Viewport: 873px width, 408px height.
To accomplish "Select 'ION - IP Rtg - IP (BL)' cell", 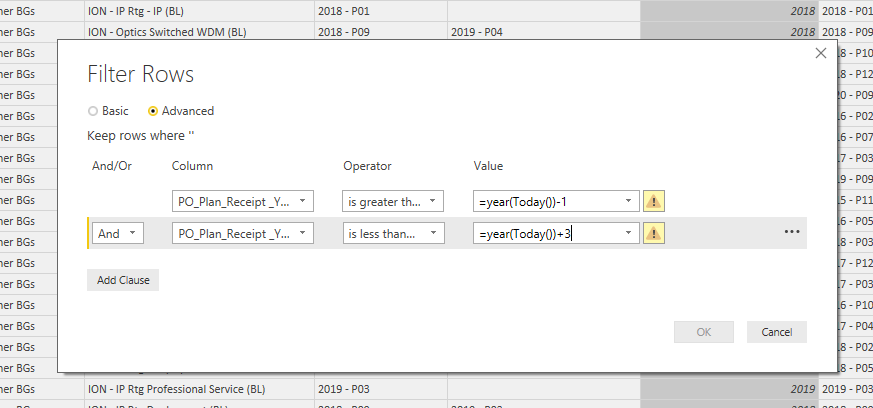I will 199,11.
